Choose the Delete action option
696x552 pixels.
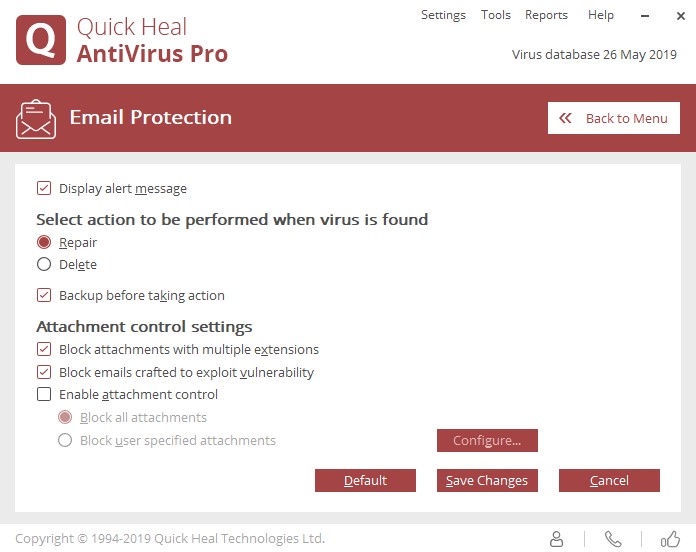click(44, 265)
